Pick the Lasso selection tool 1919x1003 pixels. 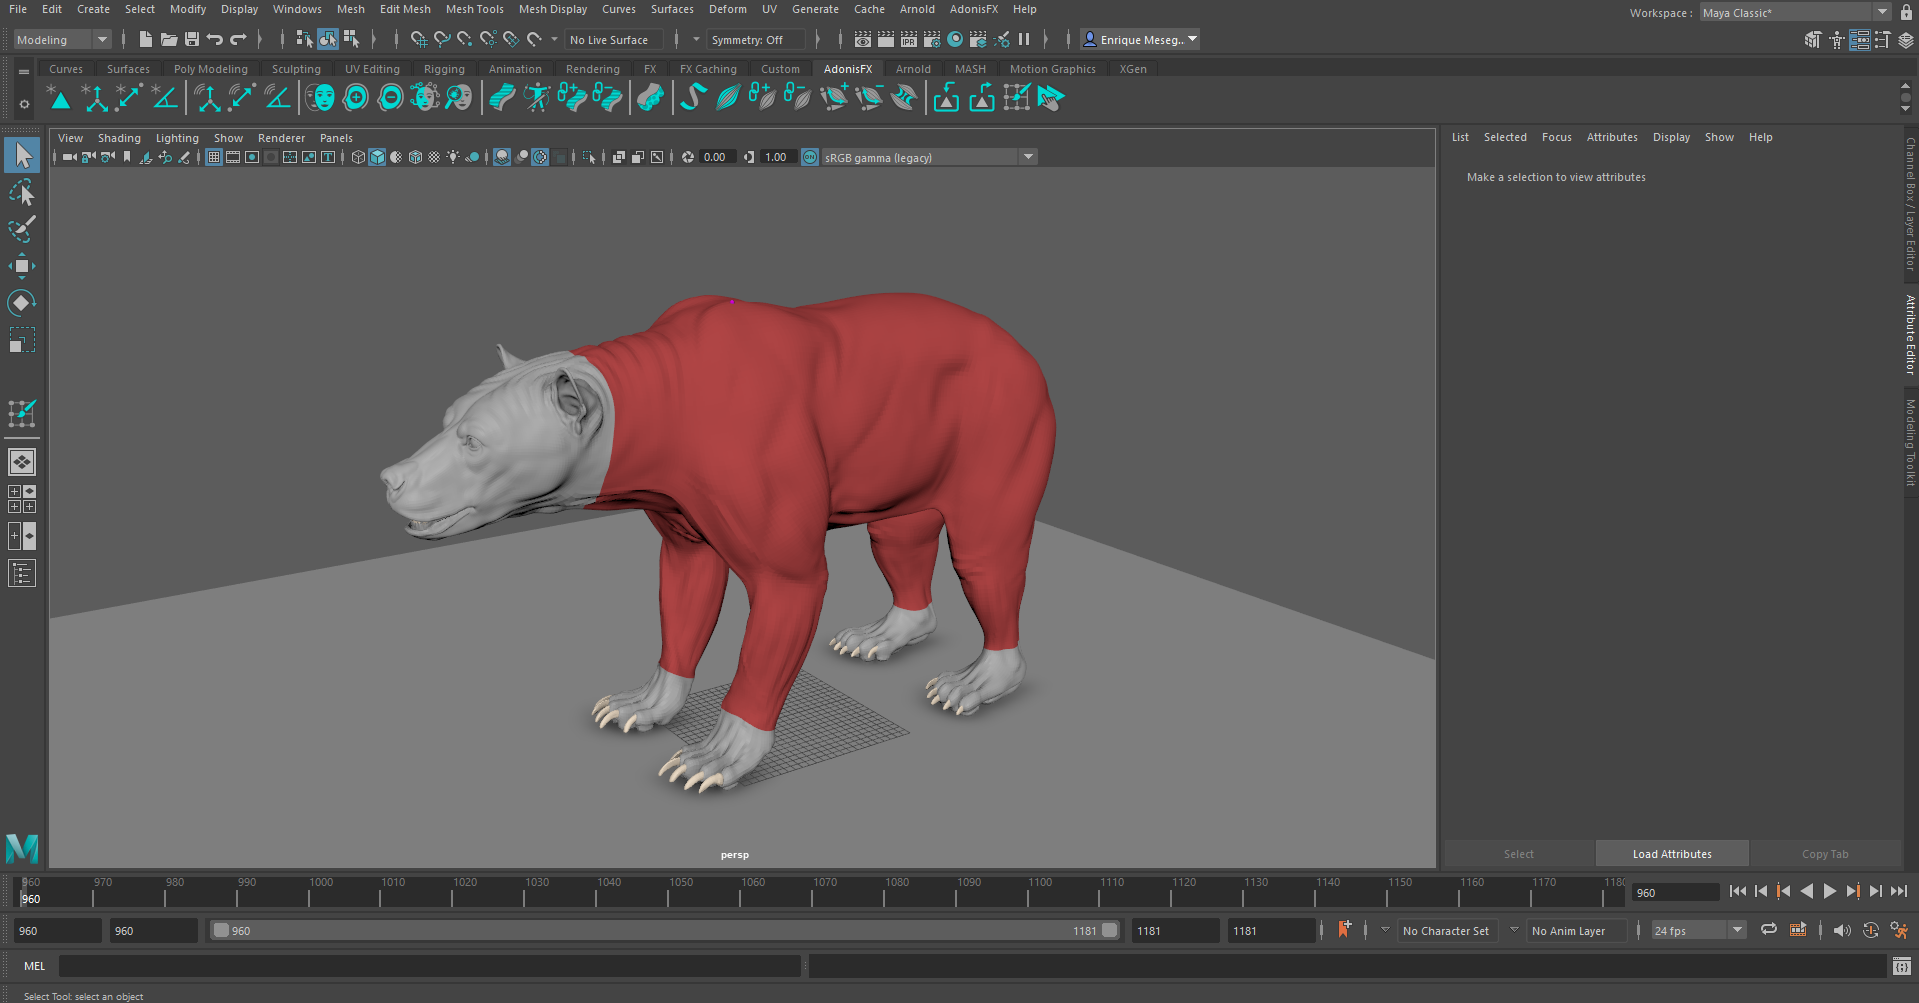tap(21, 192)
